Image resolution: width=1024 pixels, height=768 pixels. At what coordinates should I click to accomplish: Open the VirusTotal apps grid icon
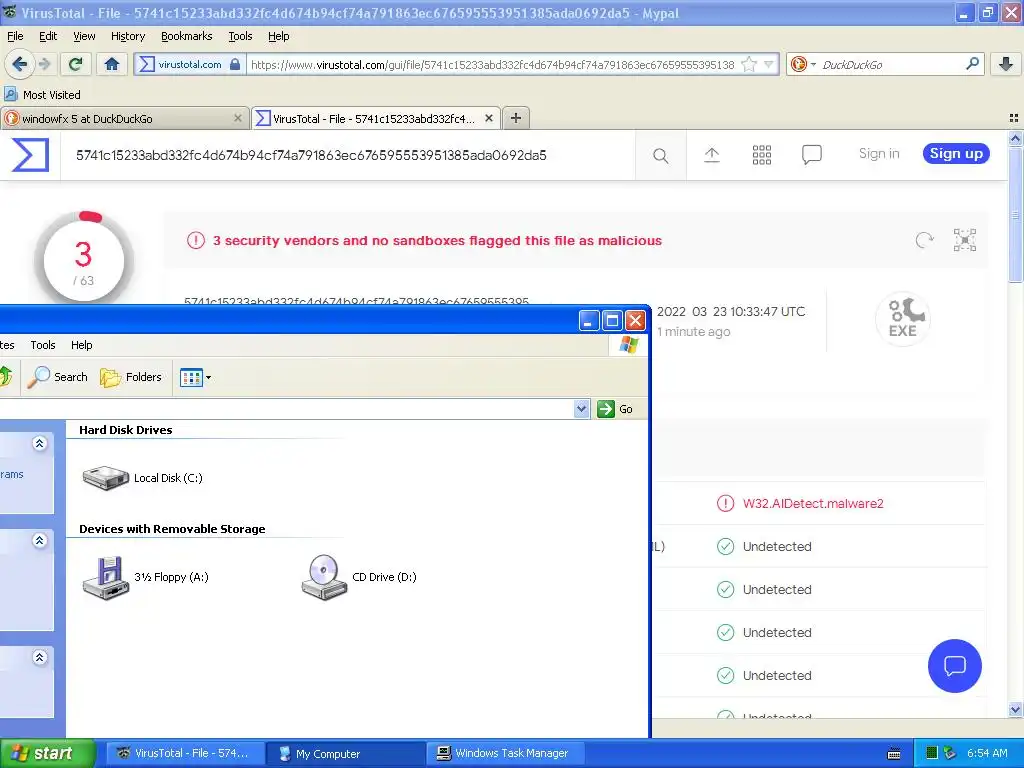(x=761, y=155)
